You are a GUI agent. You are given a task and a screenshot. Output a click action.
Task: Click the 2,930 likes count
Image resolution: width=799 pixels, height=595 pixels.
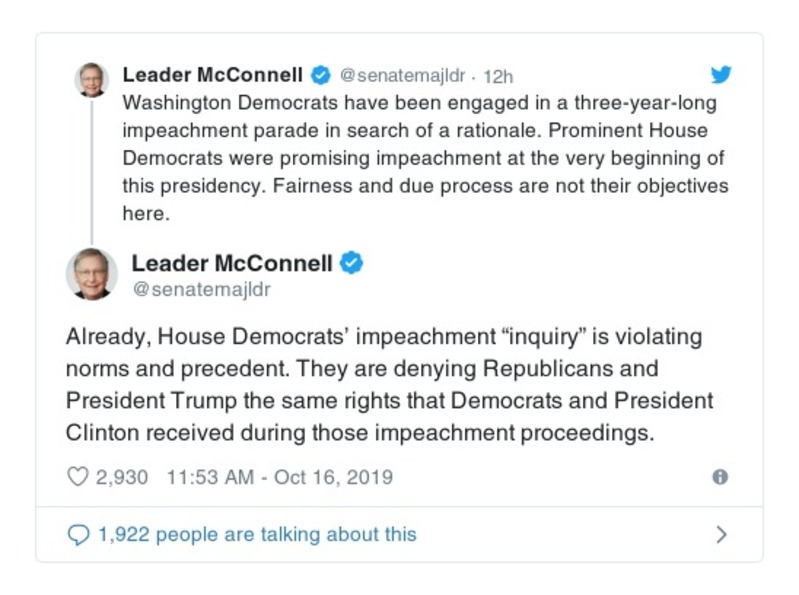(x=122, y=477)
